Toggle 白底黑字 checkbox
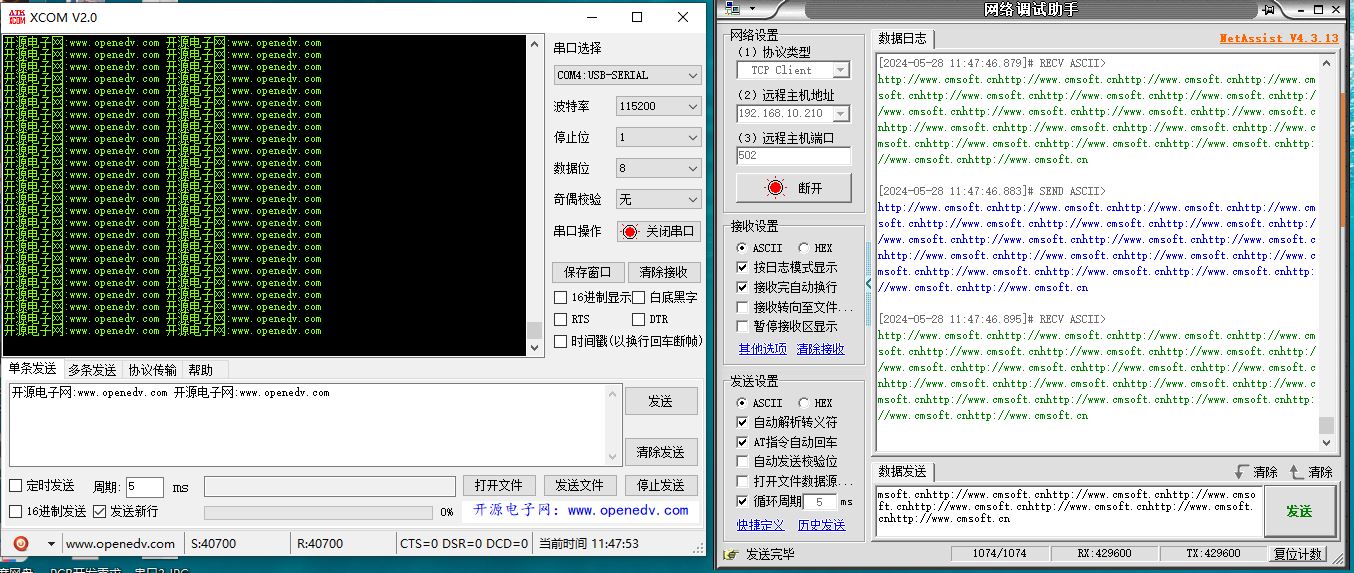The image size is (1354, 573). tap(638, 297)
